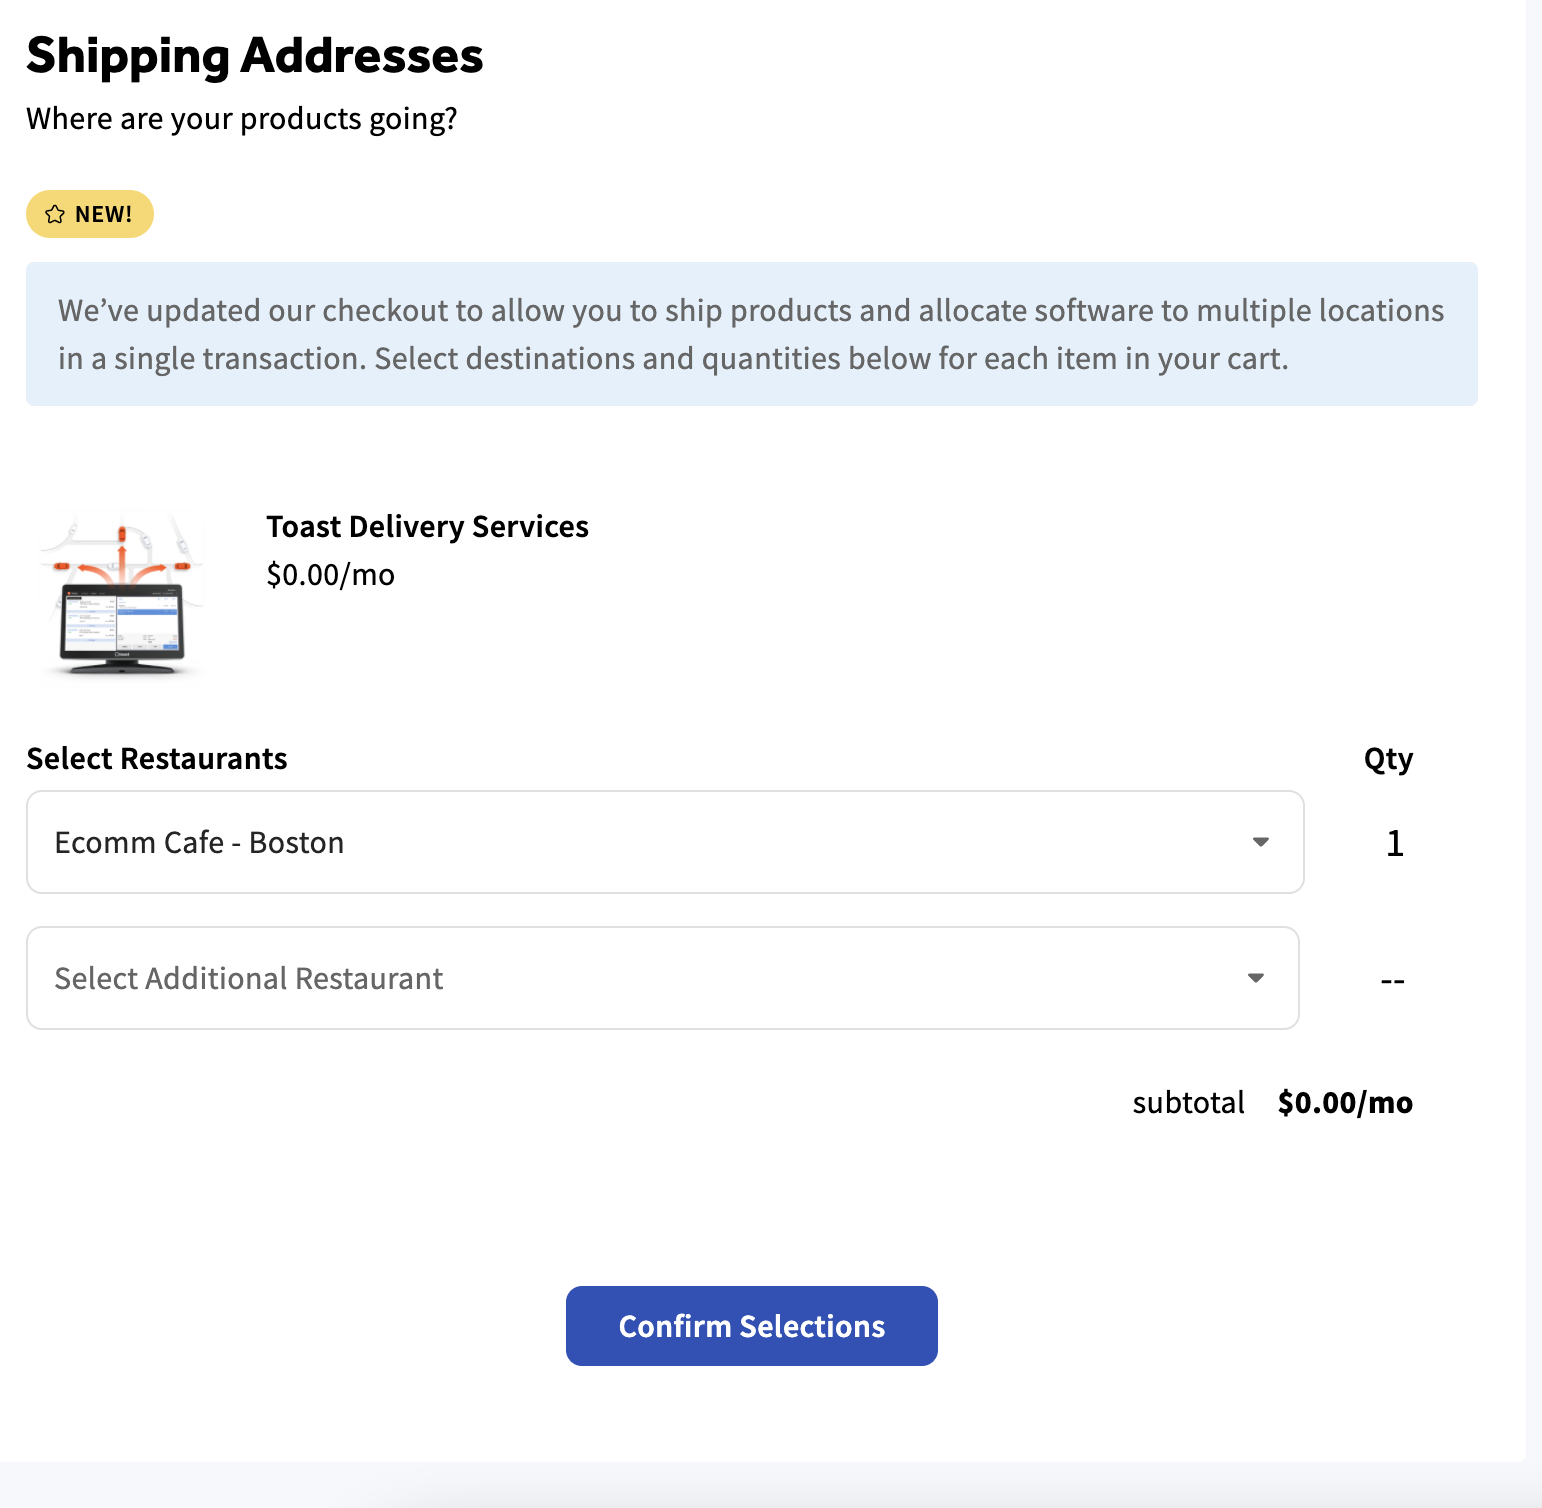Click inside the Select Additional Restaurant input area
Image resolution: width=1542 pixels, height=1508 pixels.
point(600,978)
